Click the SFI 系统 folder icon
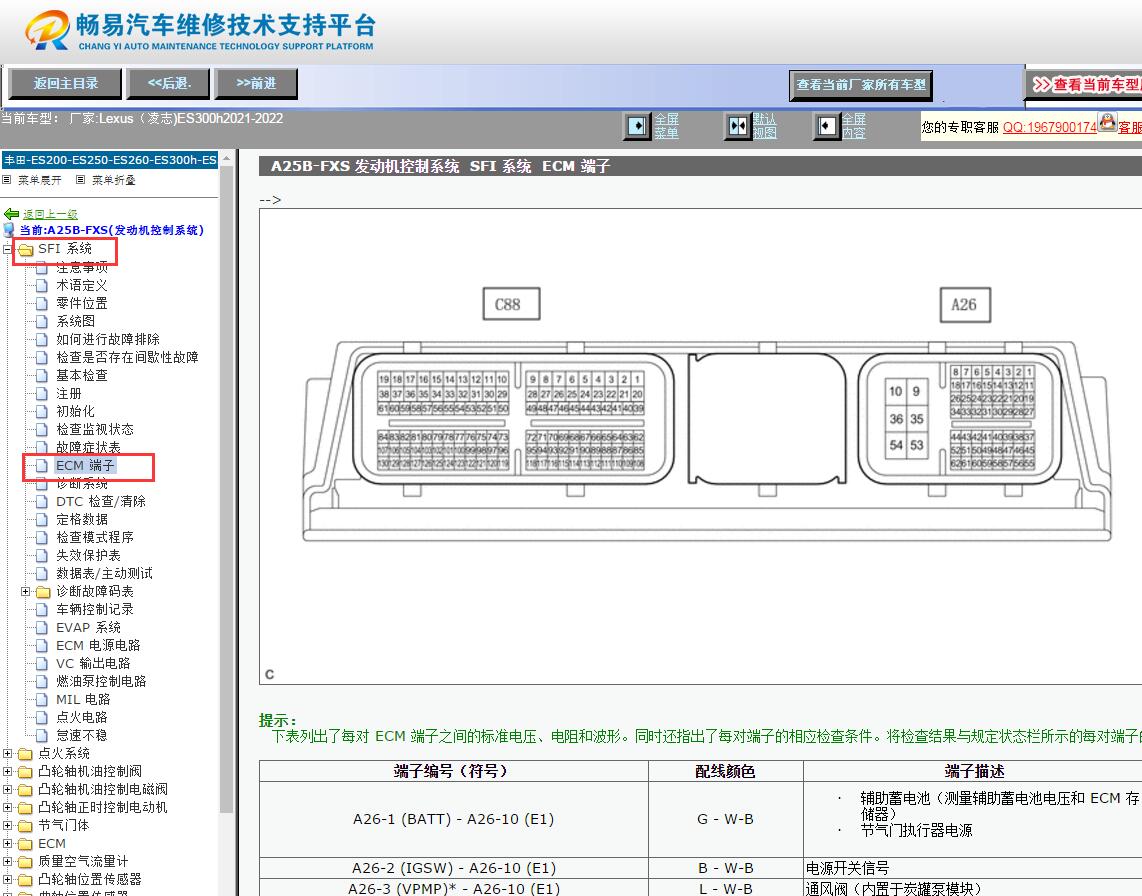Image resolution: width=1142 pixels, height=896 pixels. click(26, 250)
